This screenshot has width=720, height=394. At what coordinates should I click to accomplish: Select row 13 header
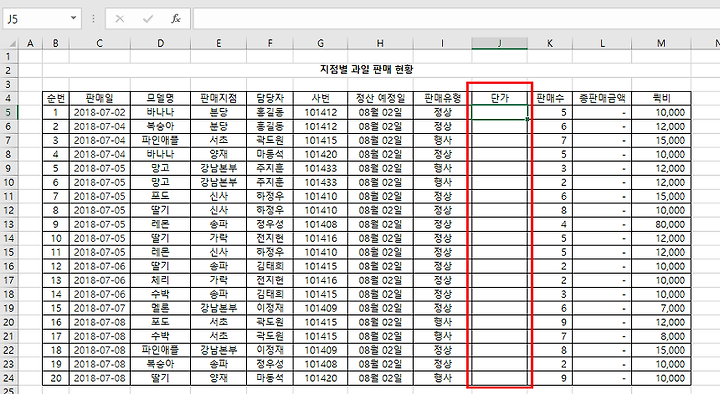click(9, 224)
